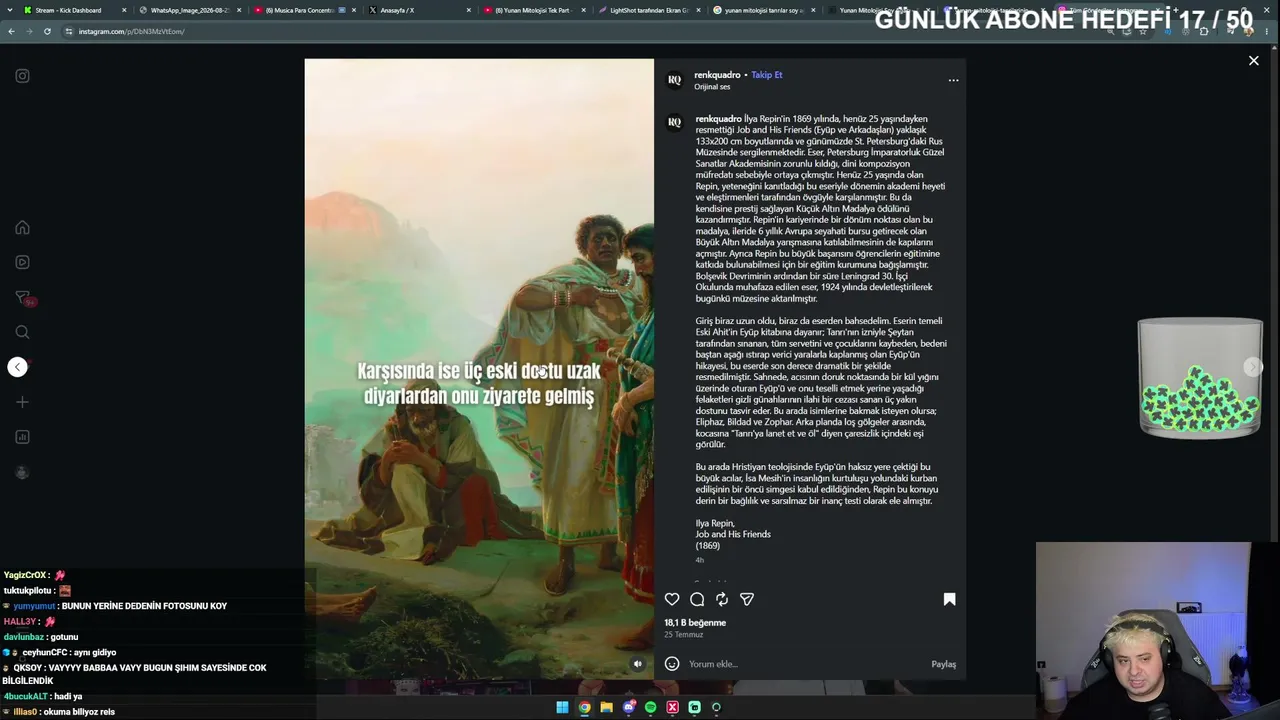
Task: Switch to the WhatsApp_Image browser tab
Action: click(x=190, y=10)
